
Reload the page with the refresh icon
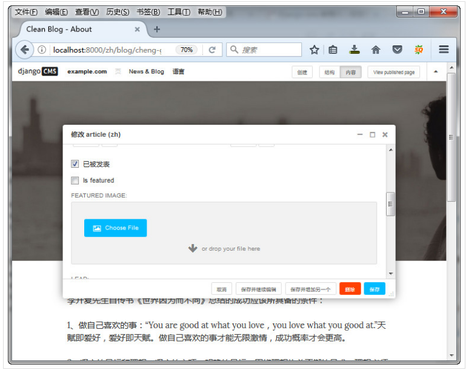pos(212,50)
